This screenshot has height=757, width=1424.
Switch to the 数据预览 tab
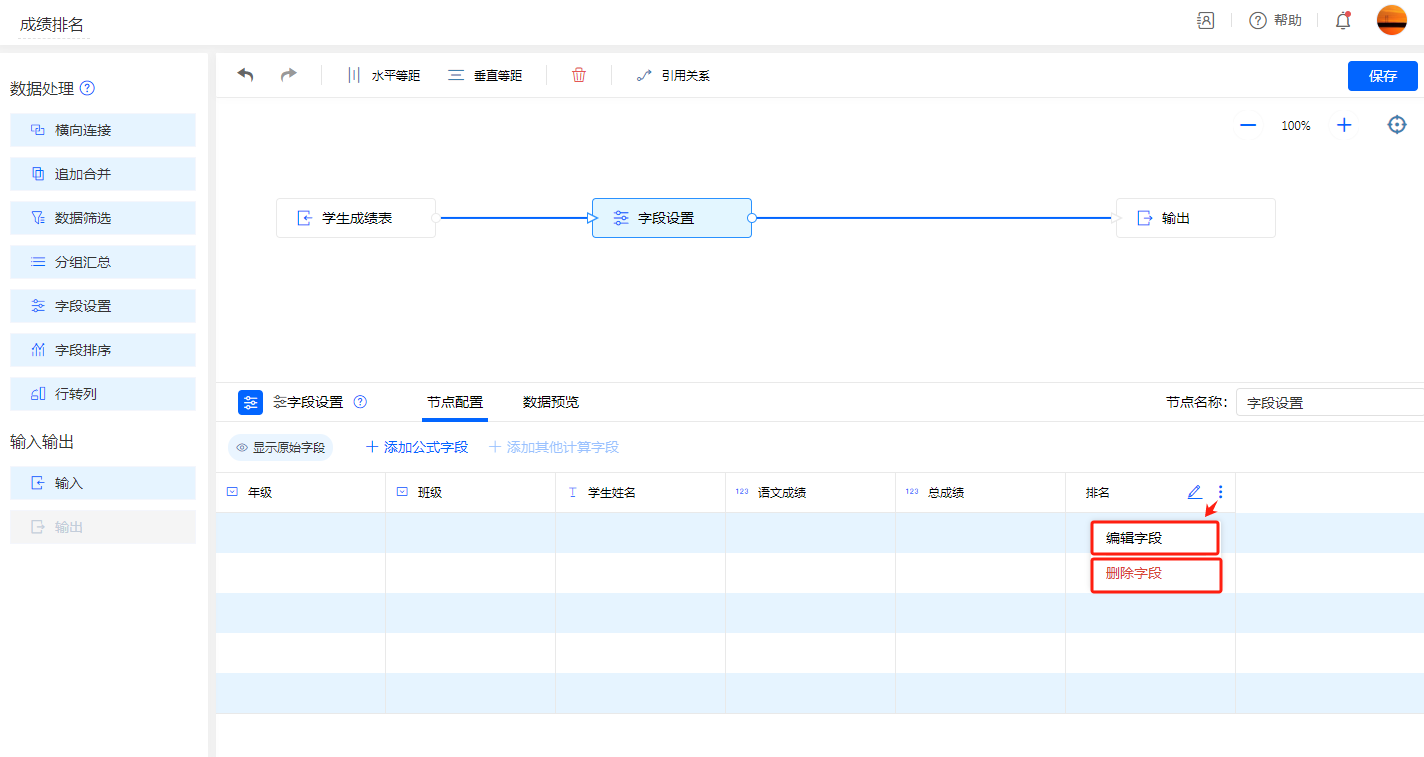click(x=550, y=402)
